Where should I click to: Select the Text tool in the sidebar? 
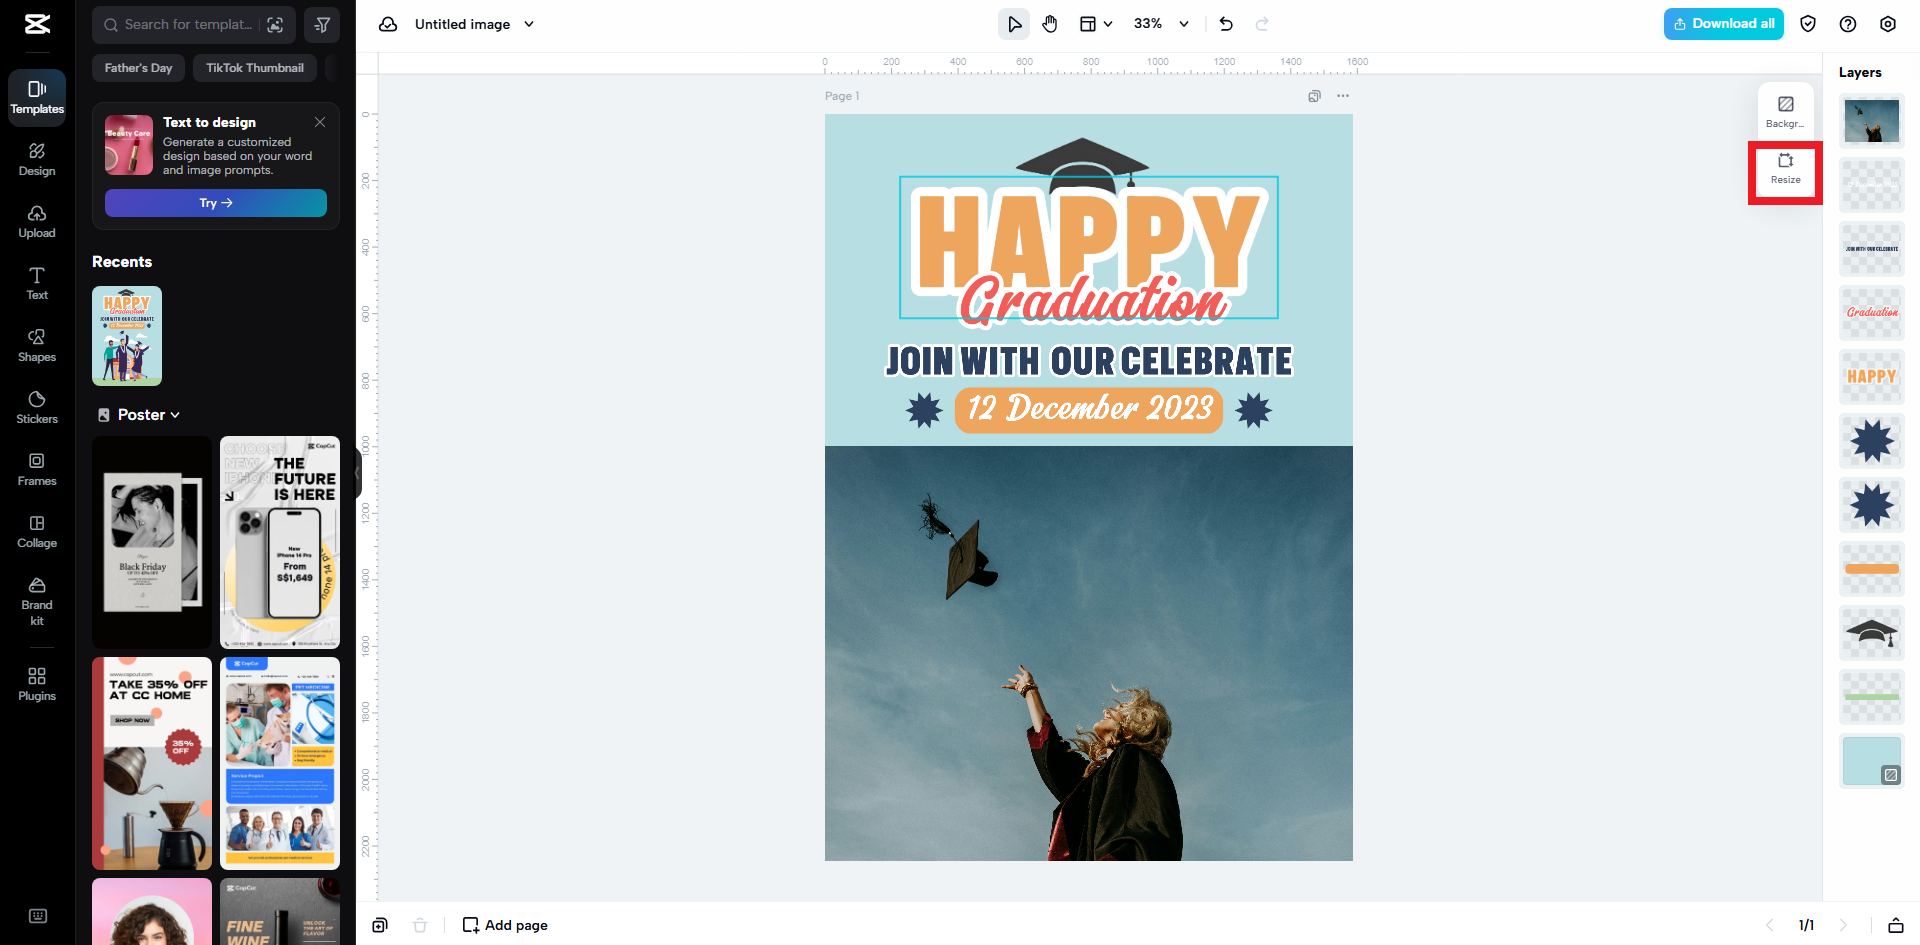pyautogui.click(x=36, y=283)
